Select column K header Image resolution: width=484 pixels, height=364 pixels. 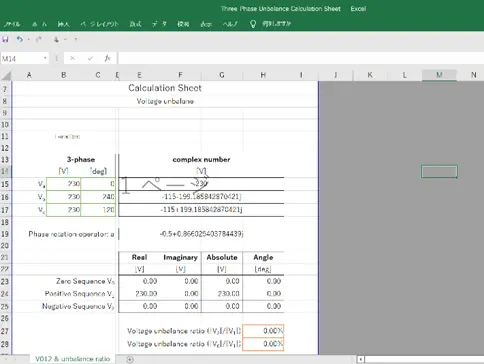370,75
